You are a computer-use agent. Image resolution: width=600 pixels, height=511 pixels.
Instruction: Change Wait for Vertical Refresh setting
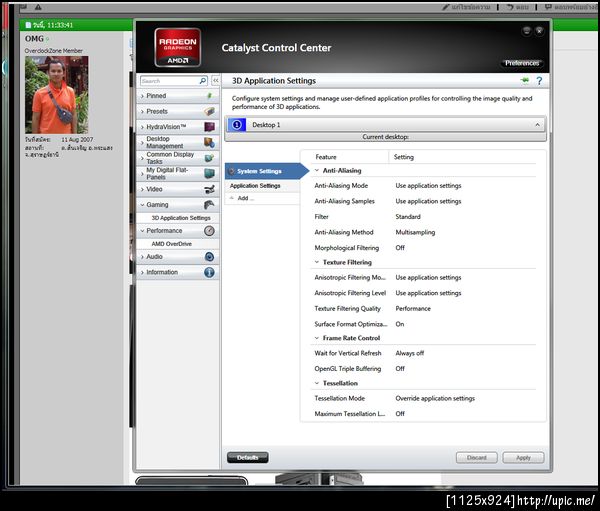pyautogui.click(x=409, y=353)
